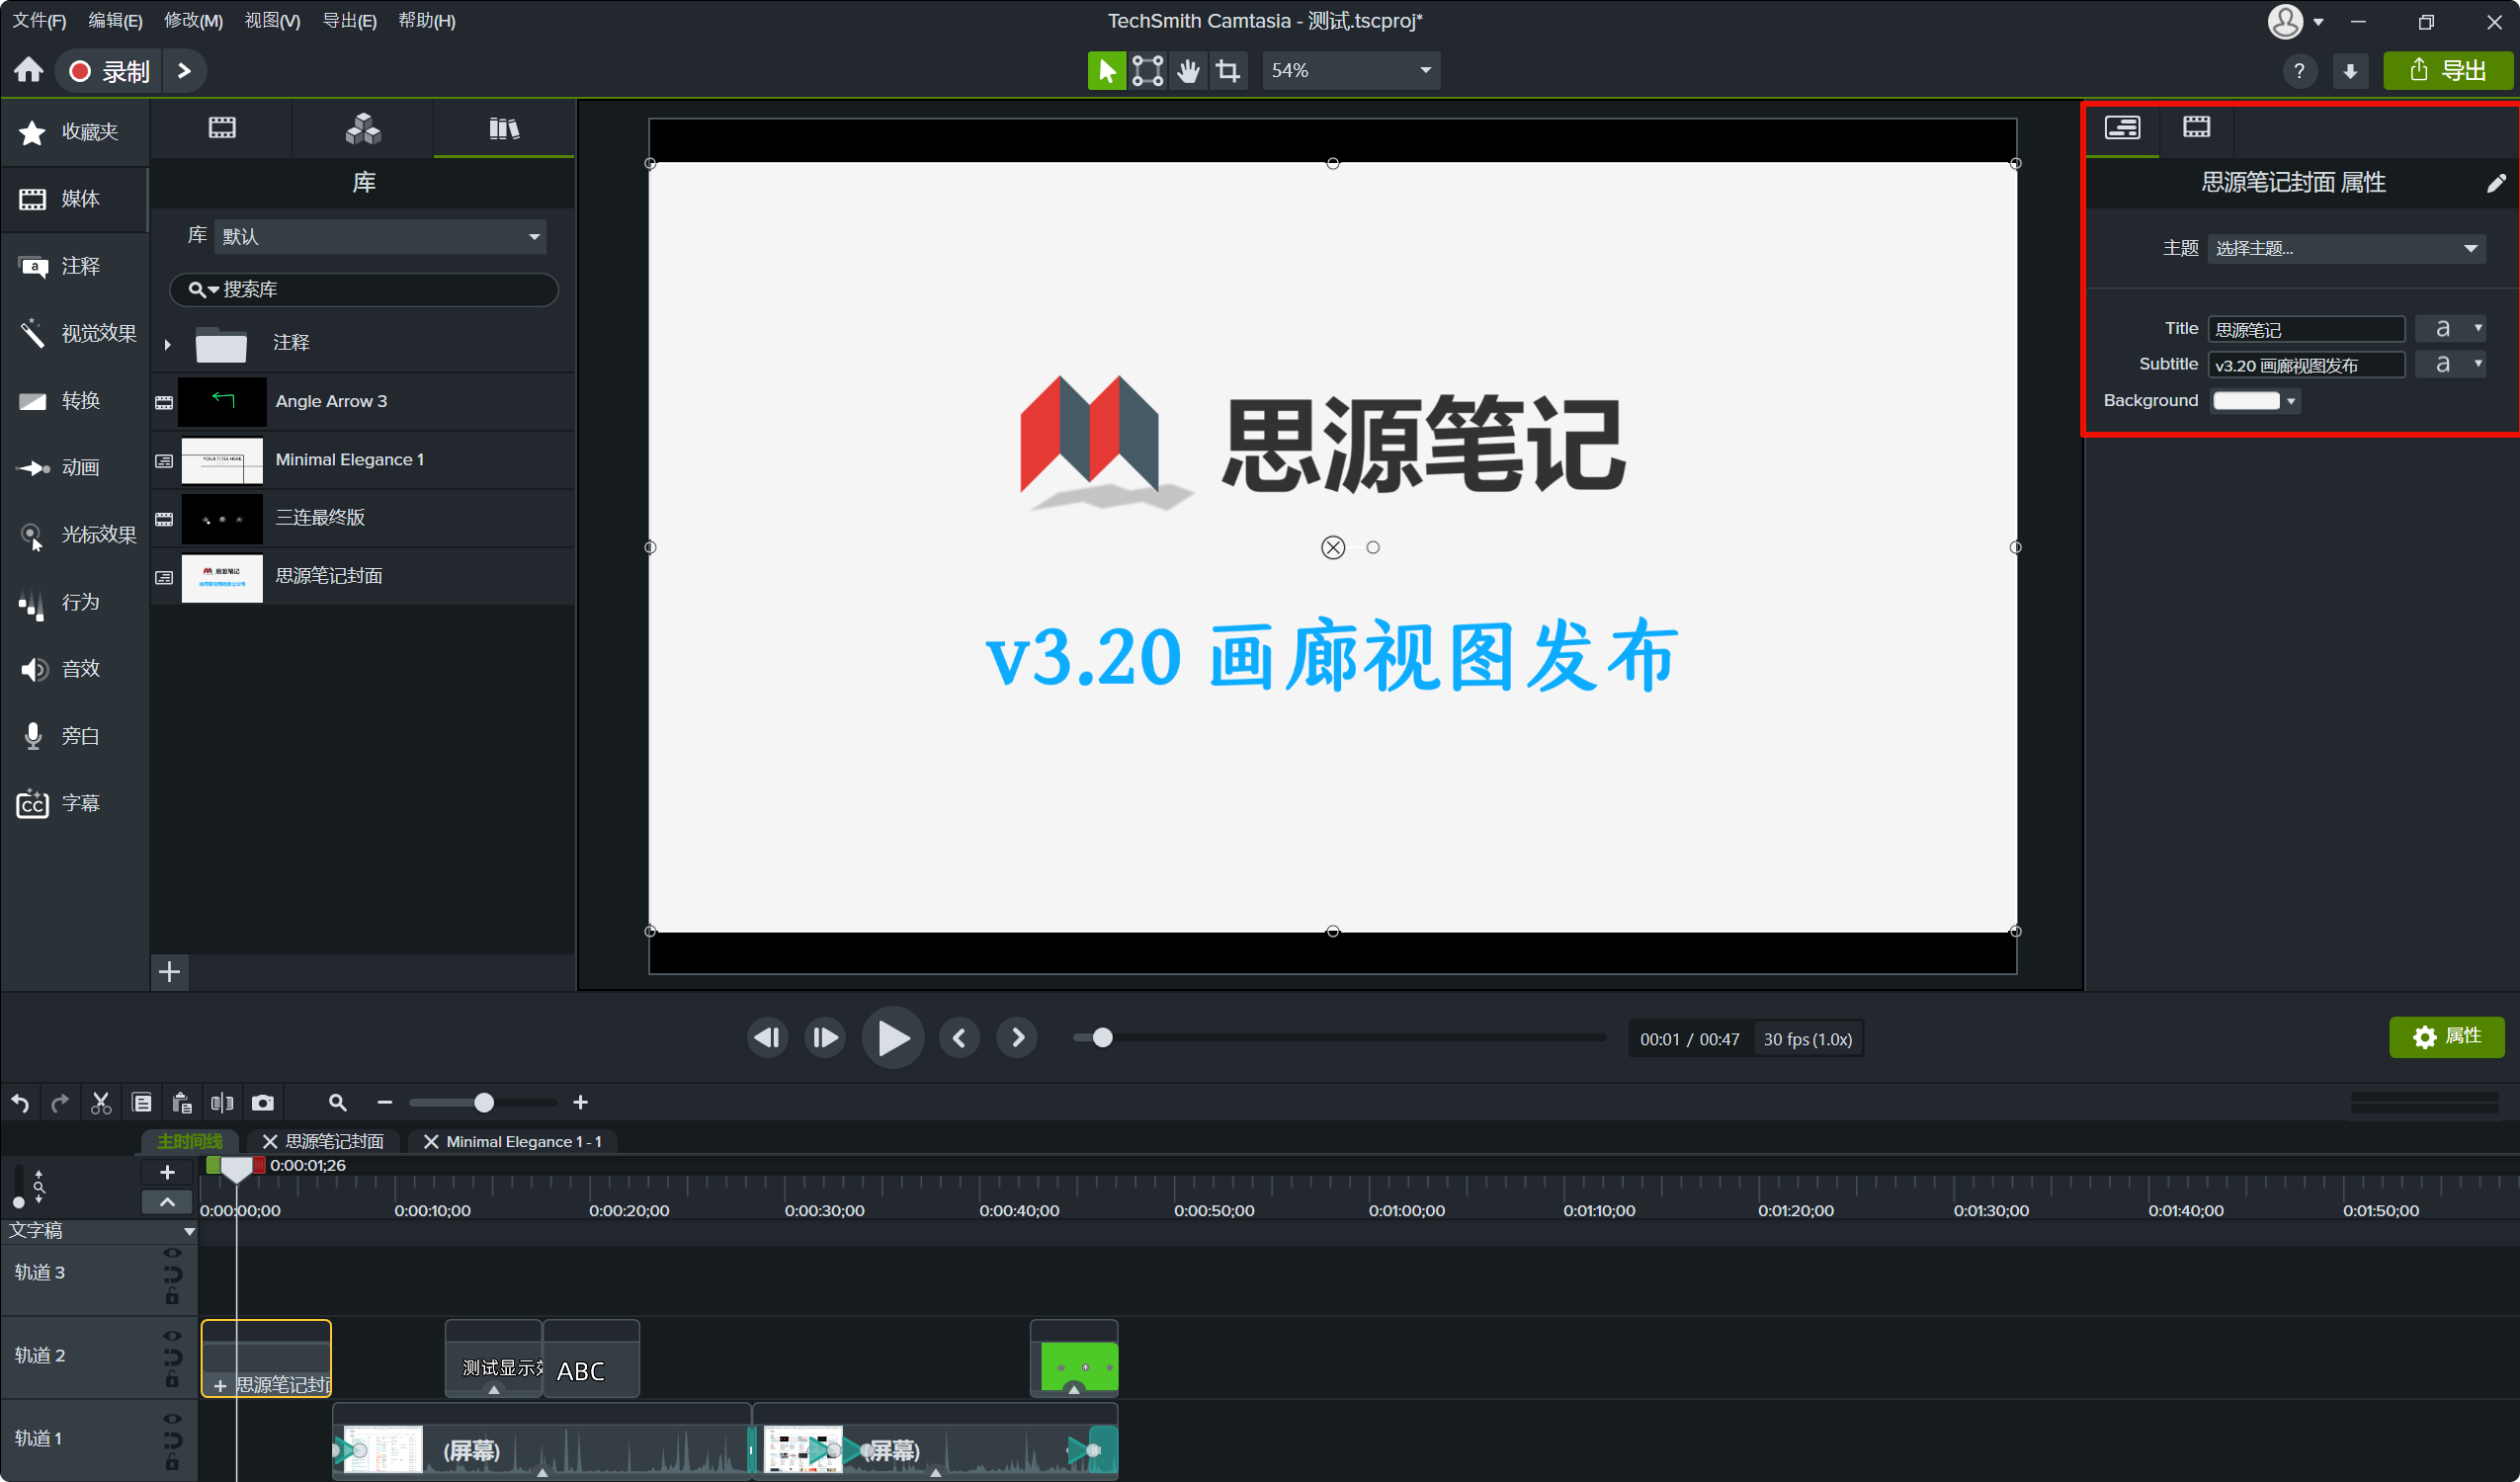The image size is (2520, 1482).
Task: Select the Pan hand tool
Action: coord(1188,71)
